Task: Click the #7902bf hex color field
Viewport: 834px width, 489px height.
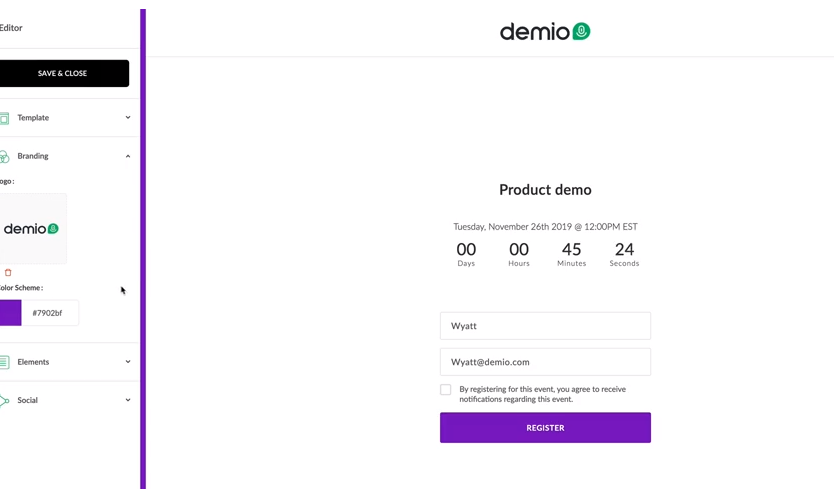Action: point(50,313)
